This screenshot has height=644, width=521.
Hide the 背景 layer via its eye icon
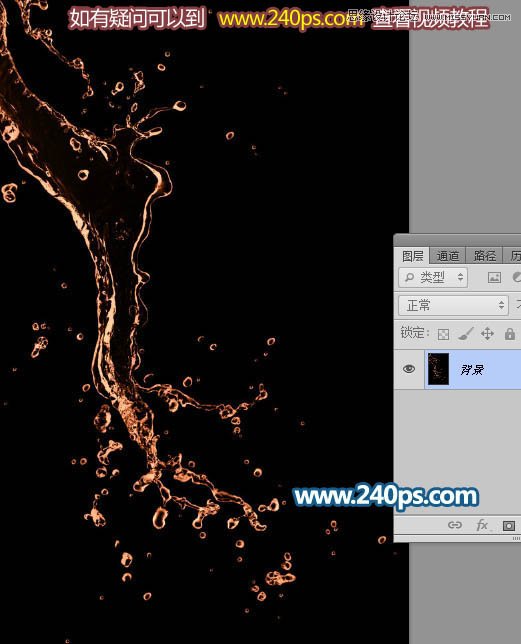pyautogui.click(x=409, y=369)
